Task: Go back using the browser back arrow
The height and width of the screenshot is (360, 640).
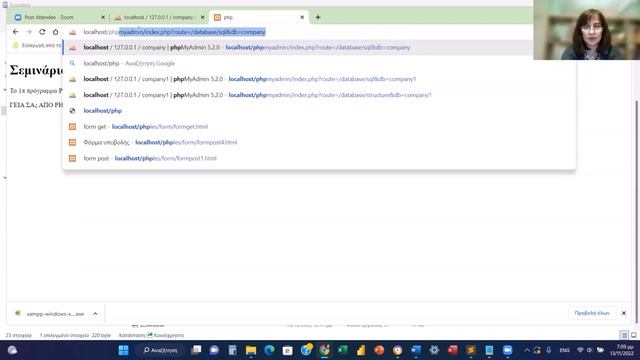Action: (x=16, y=32)
